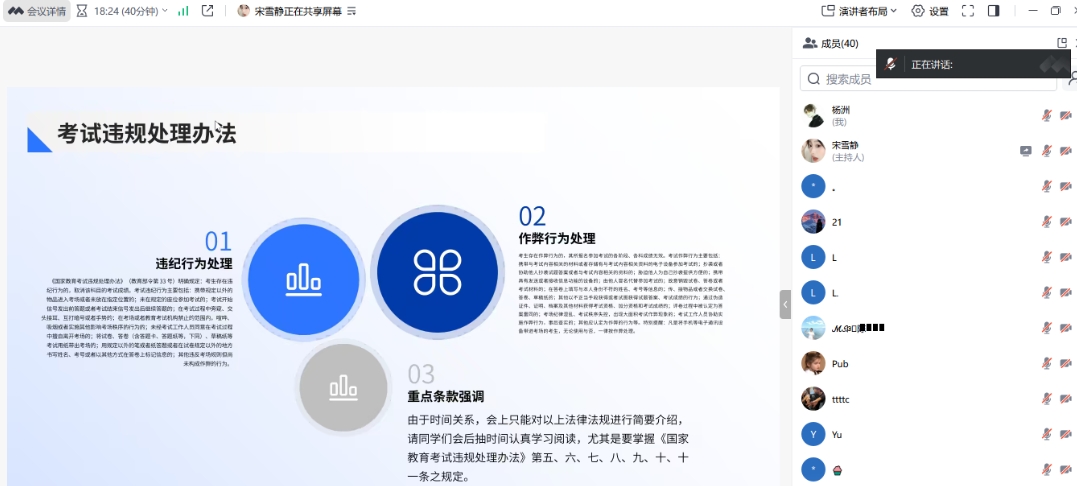Click 宋雪静 host avatar in members list
This screenshot has width=1077, height=486.
[813, 151]
